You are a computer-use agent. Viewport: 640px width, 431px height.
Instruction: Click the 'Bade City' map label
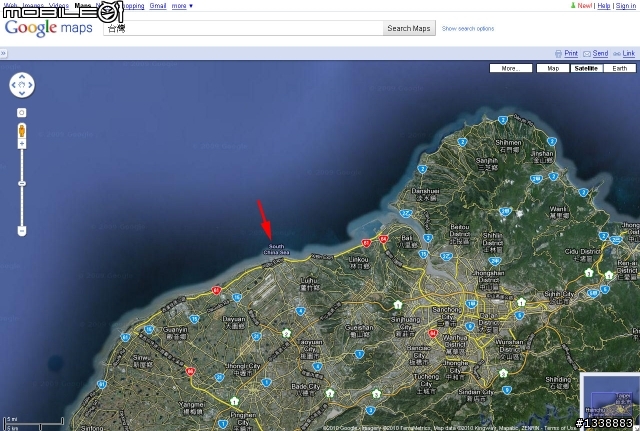point(306,389)
